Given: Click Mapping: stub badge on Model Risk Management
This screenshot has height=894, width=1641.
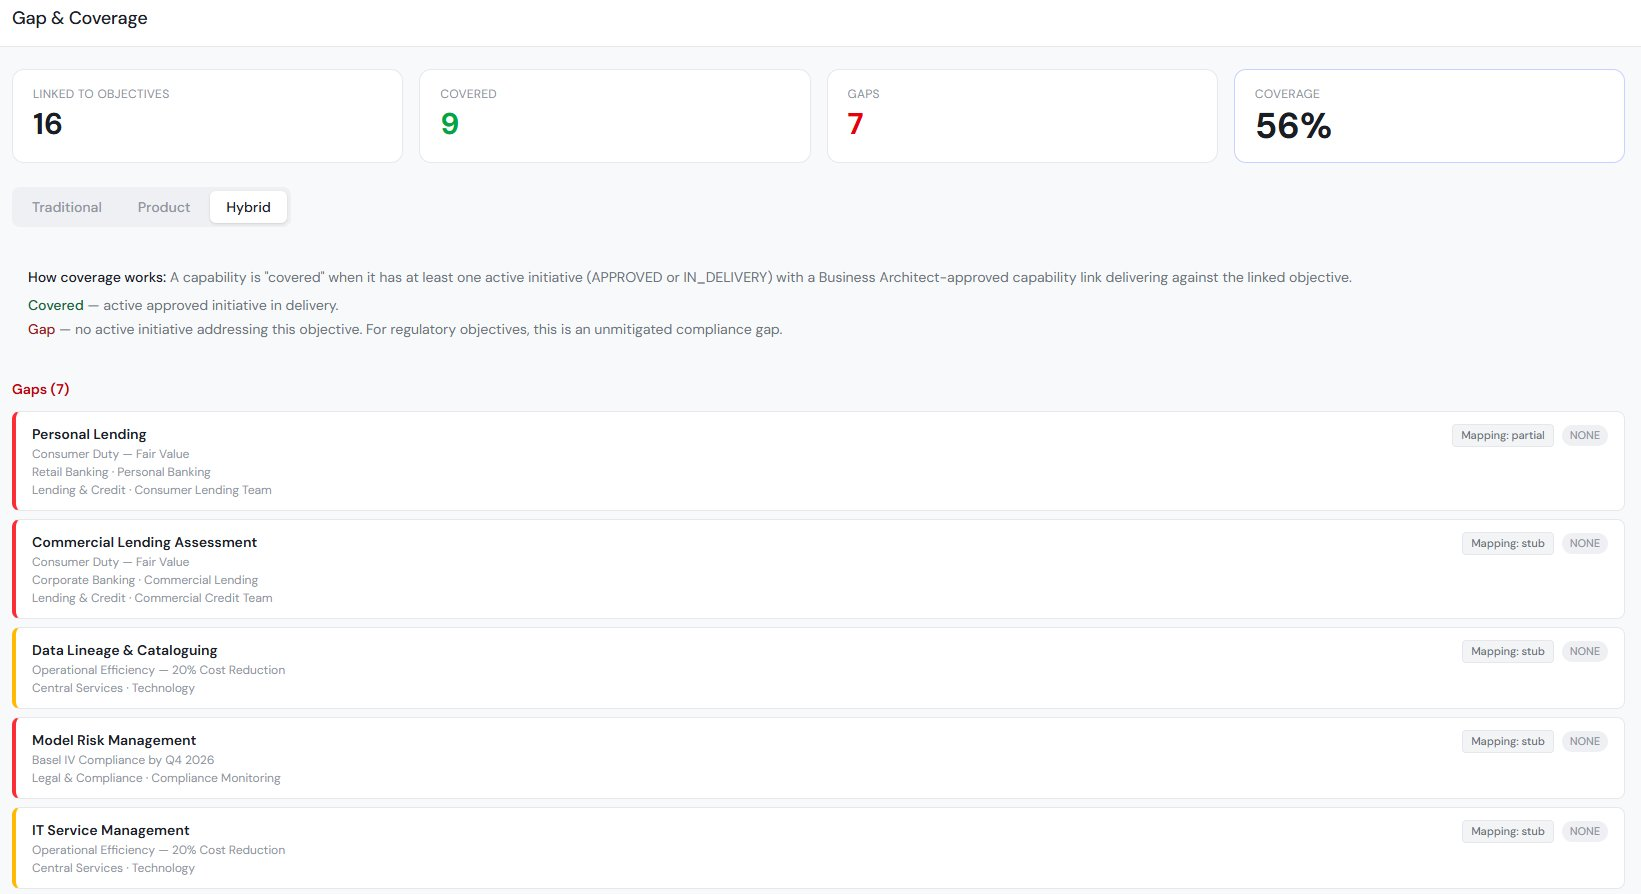Looking at the screenshot, I should click(x=1507, y=741).
